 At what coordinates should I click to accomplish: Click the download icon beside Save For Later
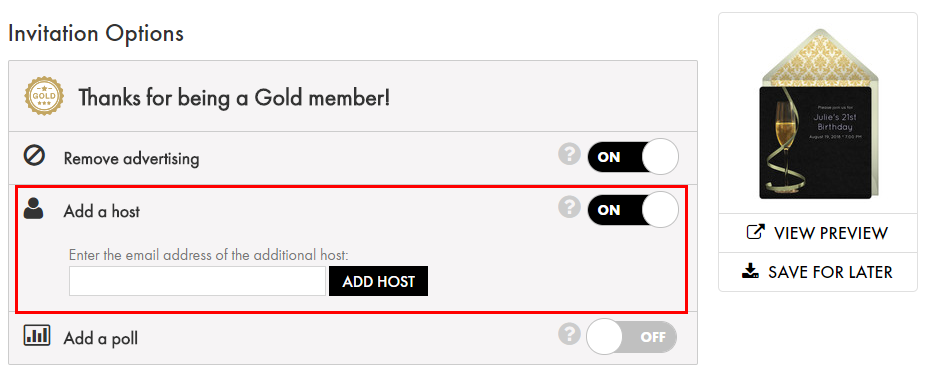coord(750,272)
